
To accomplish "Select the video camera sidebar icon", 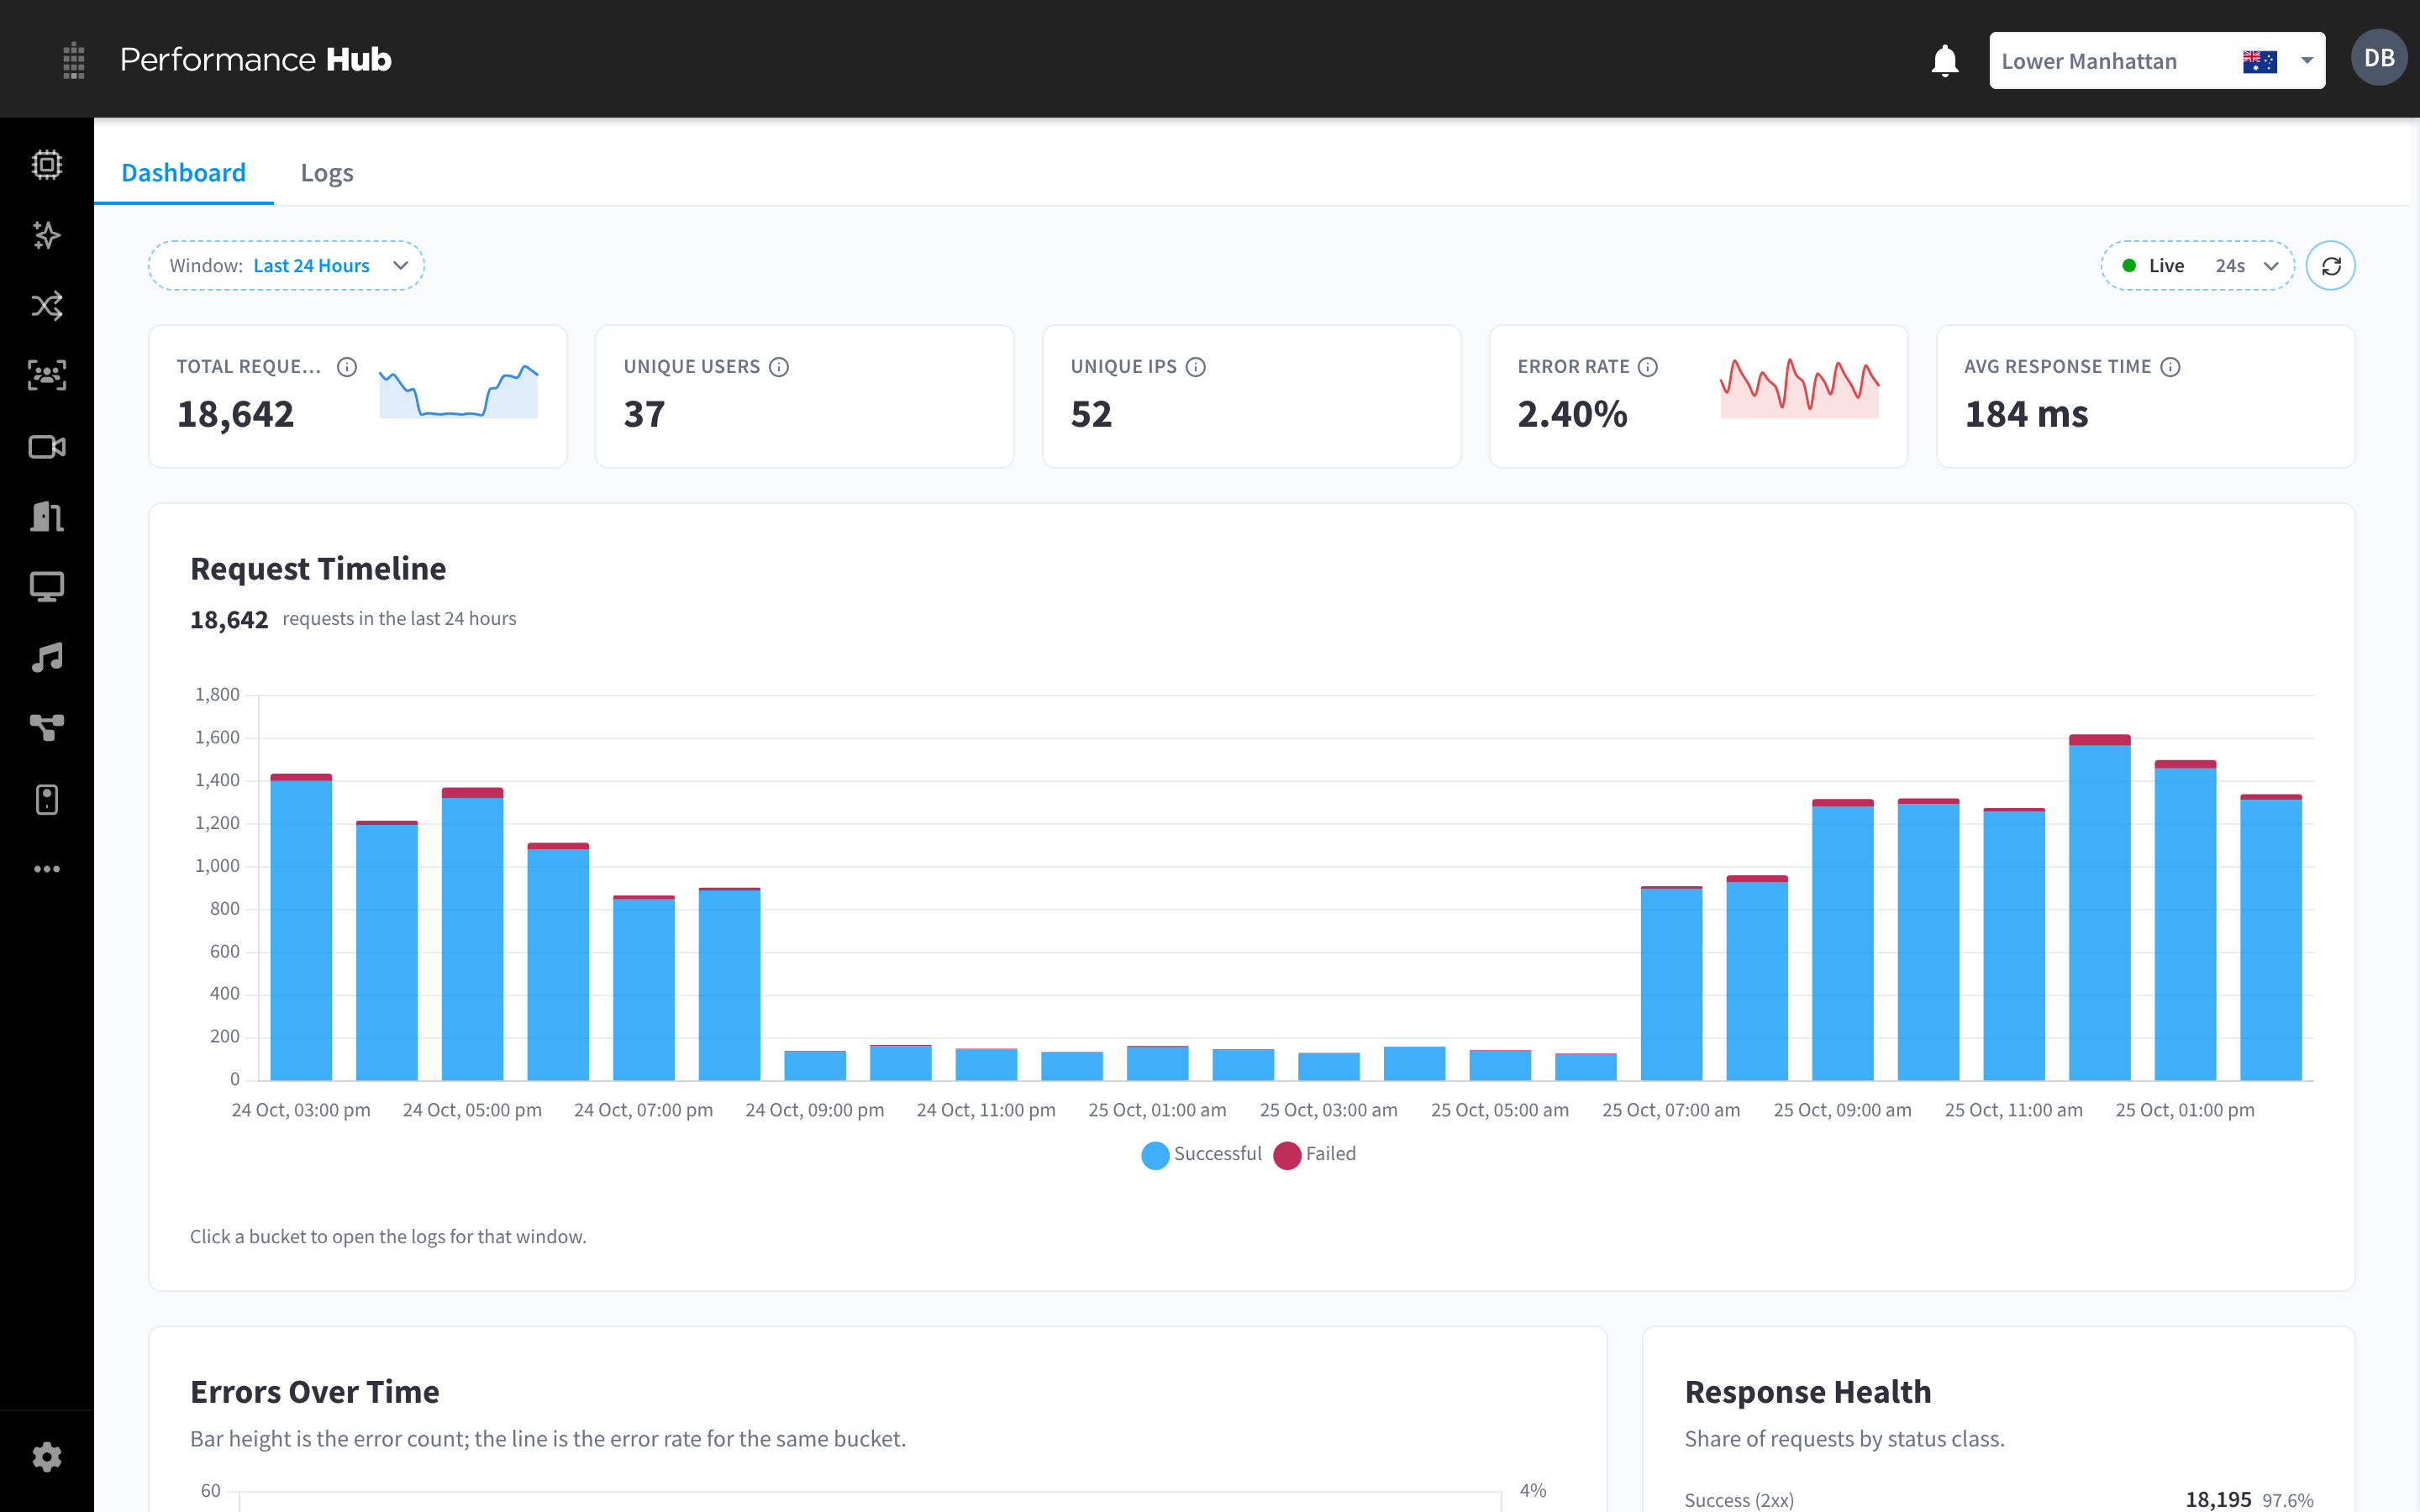I will click(47, 446).
